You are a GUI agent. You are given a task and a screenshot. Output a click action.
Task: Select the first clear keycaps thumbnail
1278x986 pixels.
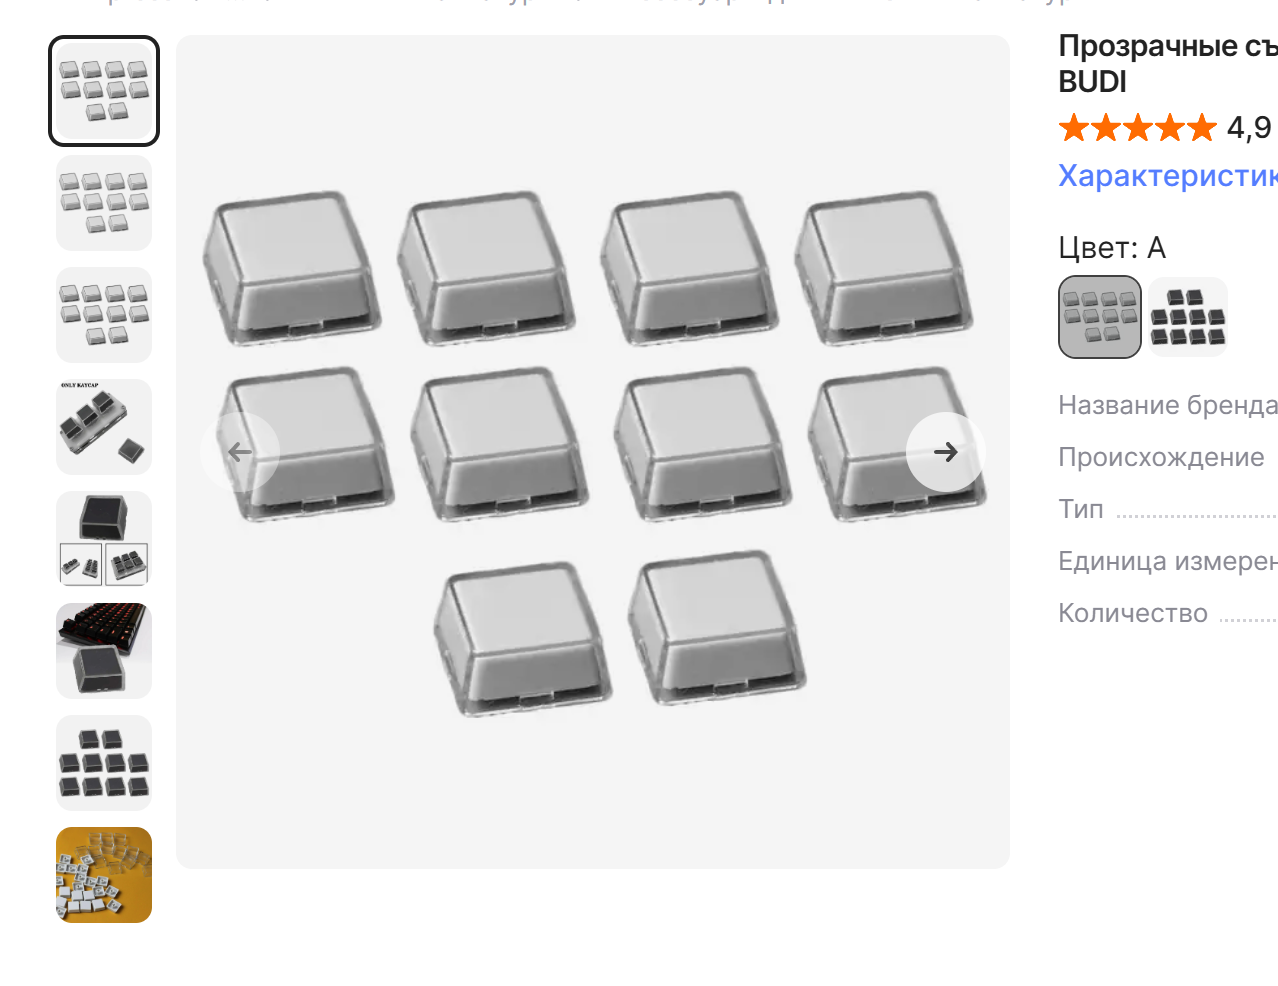point(104,91)
